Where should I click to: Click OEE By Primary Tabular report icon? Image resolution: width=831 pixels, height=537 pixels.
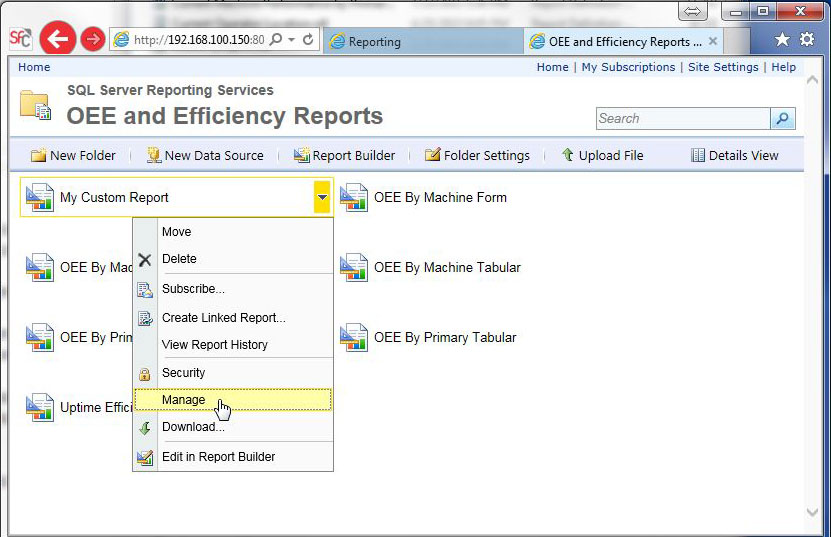pyautogui.click(x=353, y=337)
